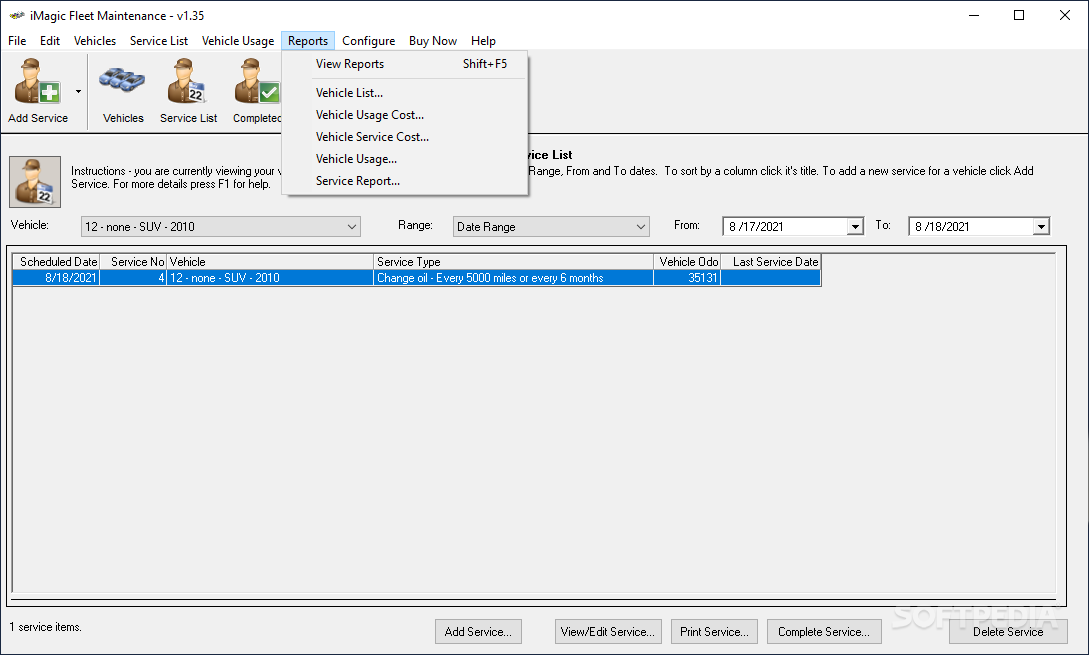Click the 35131 odometer cell
This screenshot has width=1089, height=655.
pos(687,278)
